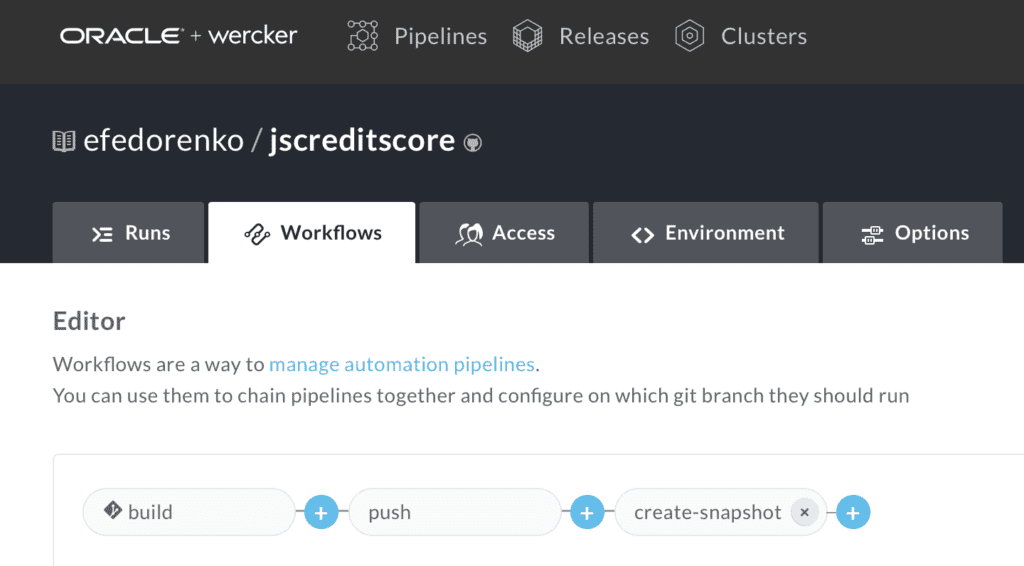Click the Environment angle-brackets icon
This screenshot has width=1024, height=566.
[x=643, y=235]
